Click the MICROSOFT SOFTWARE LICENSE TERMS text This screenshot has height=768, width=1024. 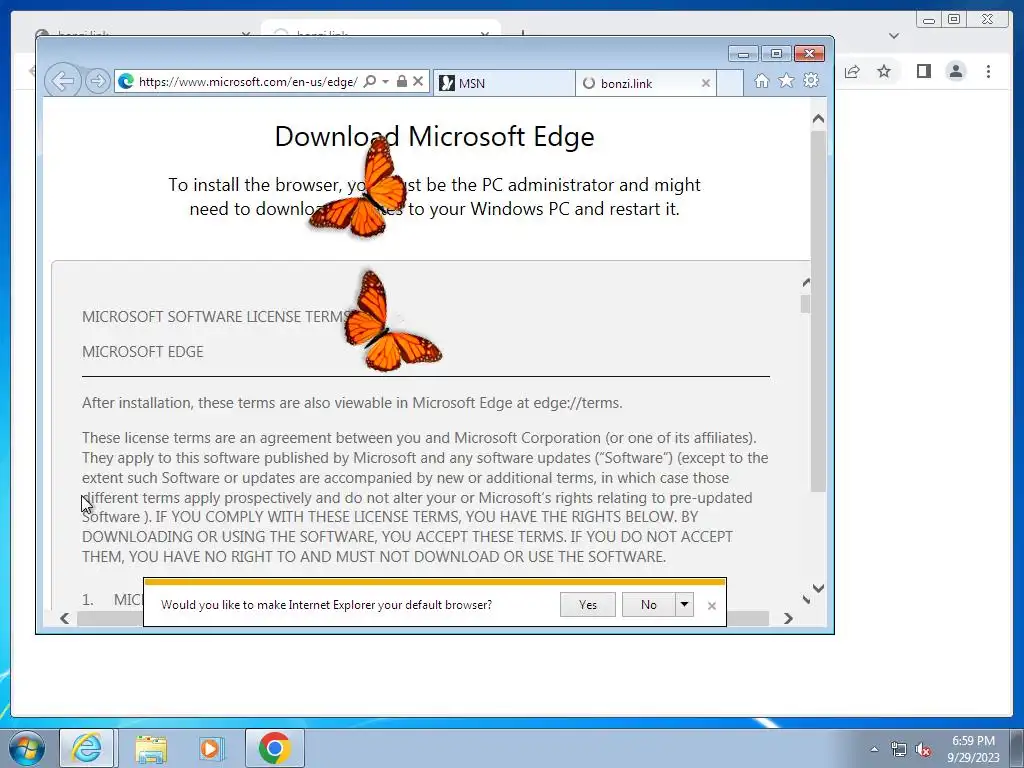coord(216,317)
